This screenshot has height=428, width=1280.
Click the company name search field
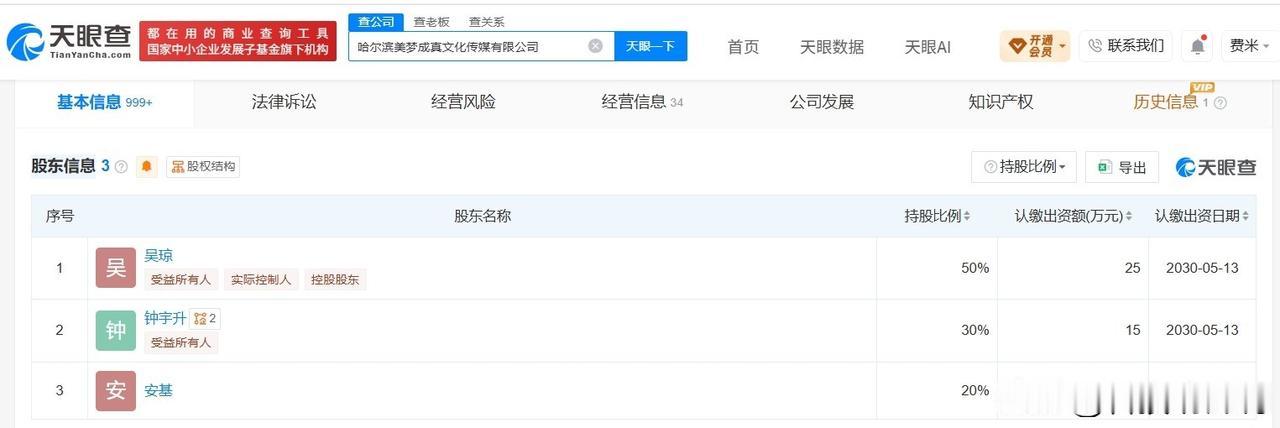(x=468, y=46)
